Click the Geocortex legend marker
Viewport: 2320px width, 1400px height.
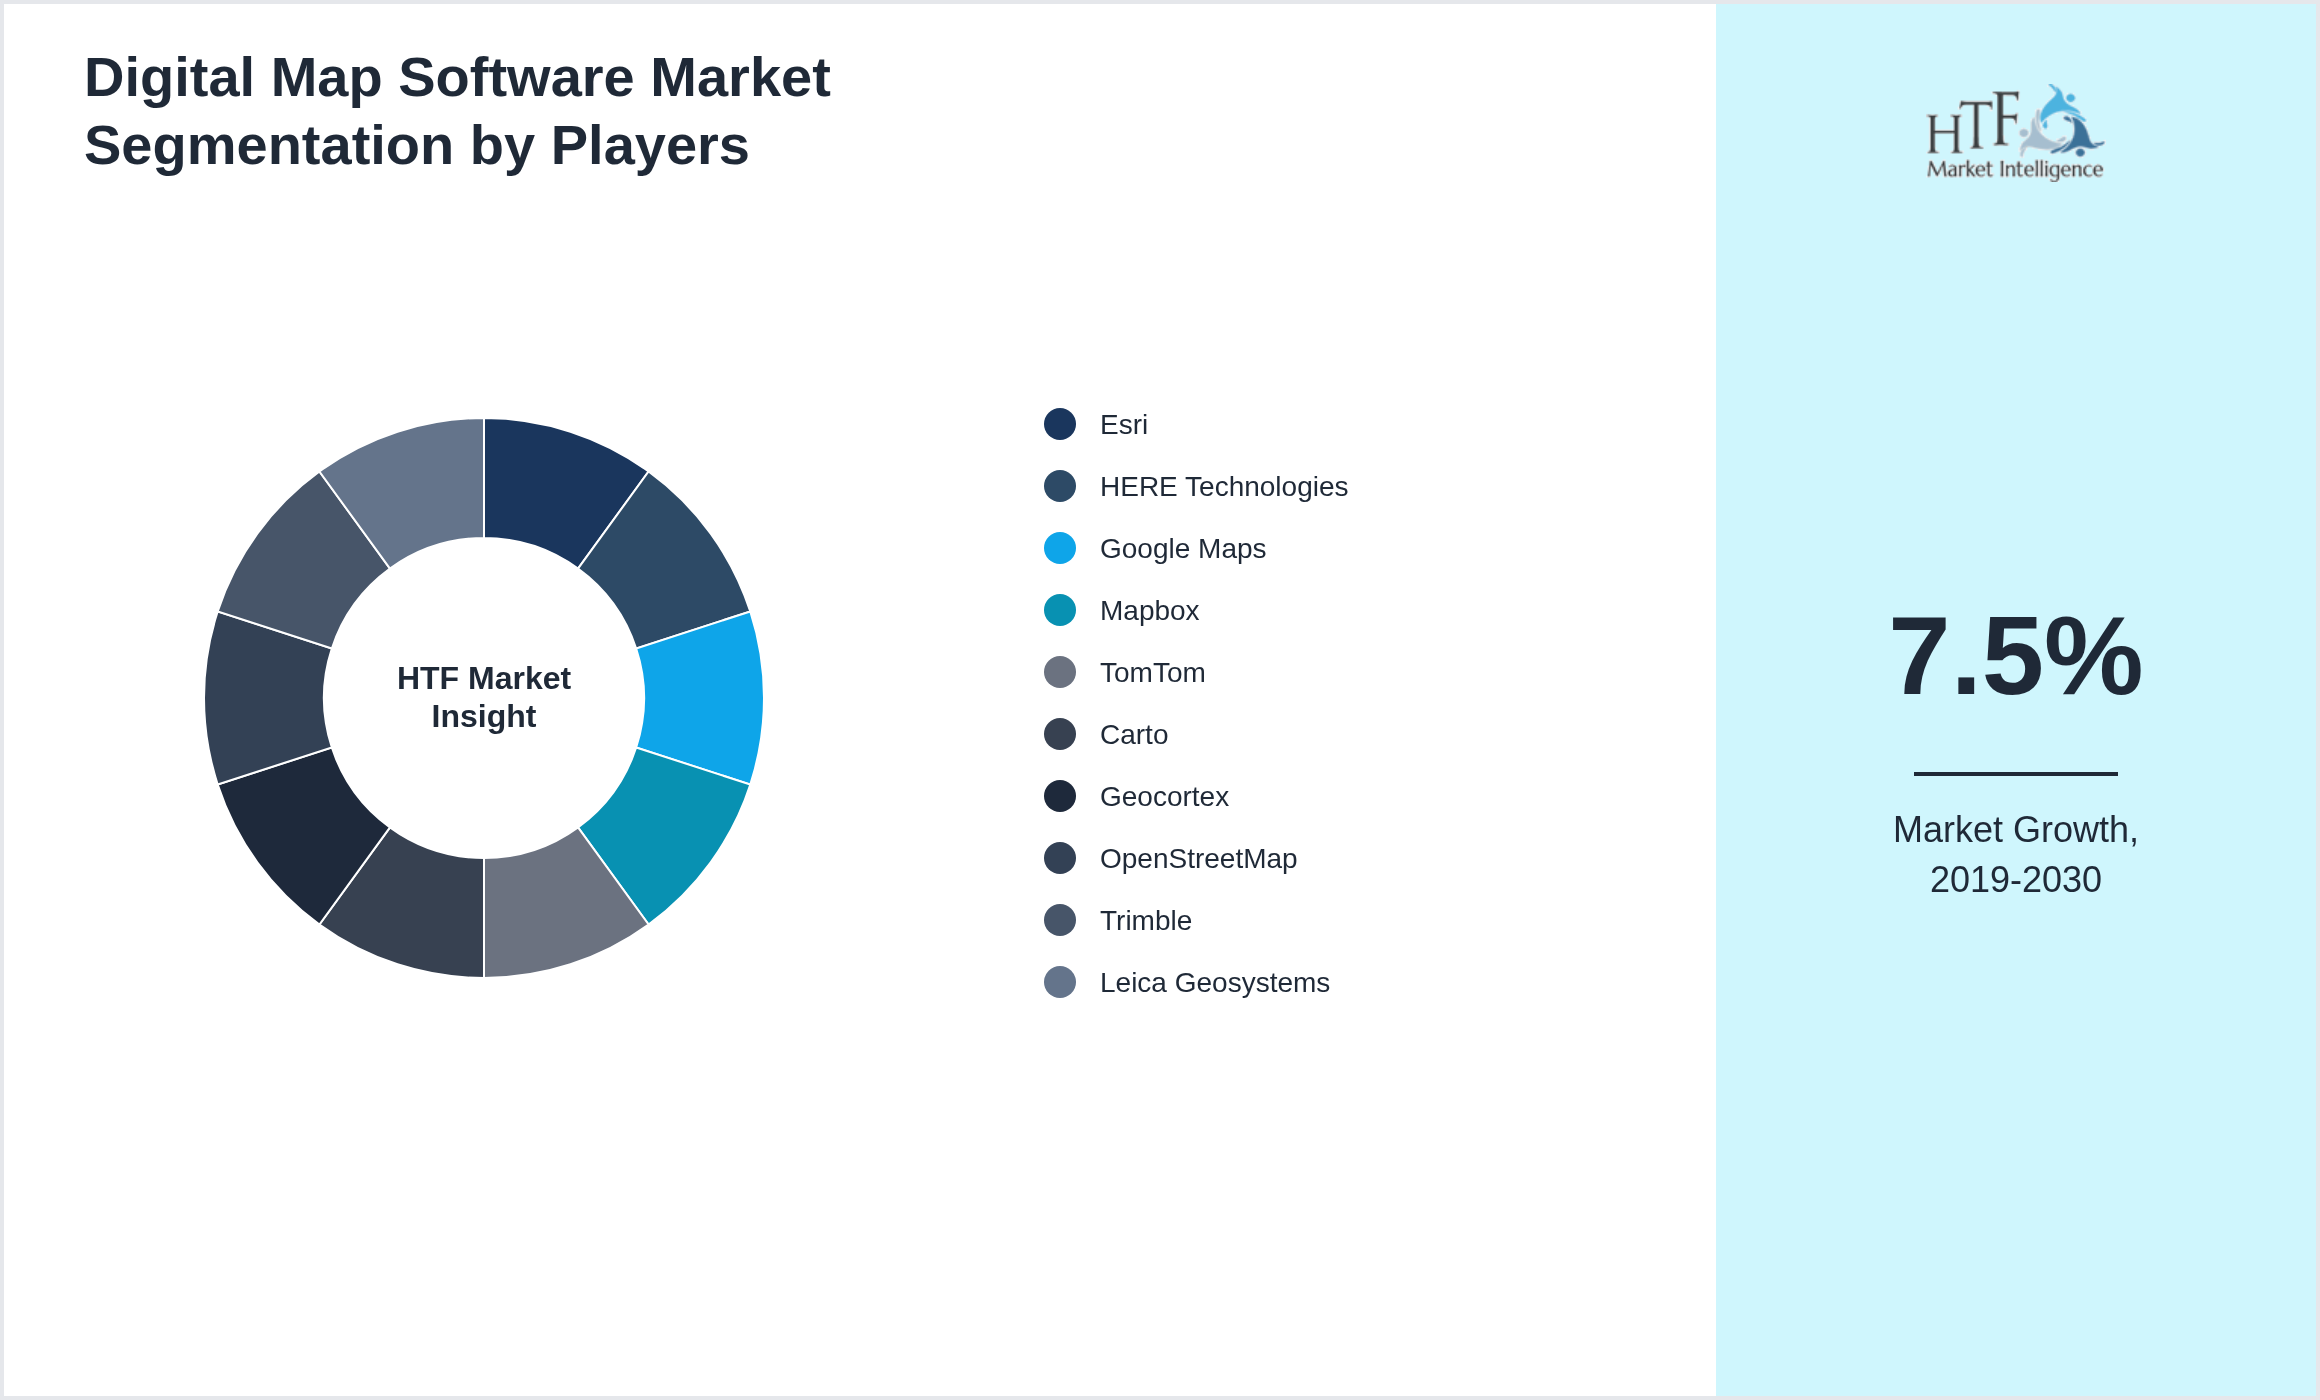point(1059,797)
